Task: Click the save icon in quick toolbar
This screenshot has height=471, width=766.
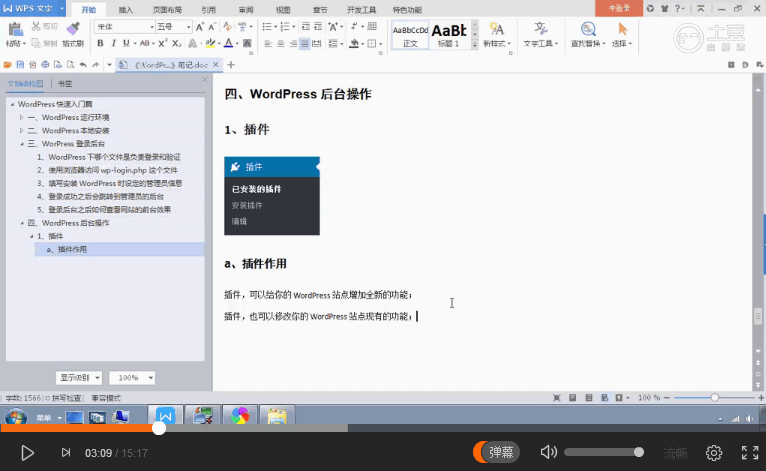Action: 20,64
